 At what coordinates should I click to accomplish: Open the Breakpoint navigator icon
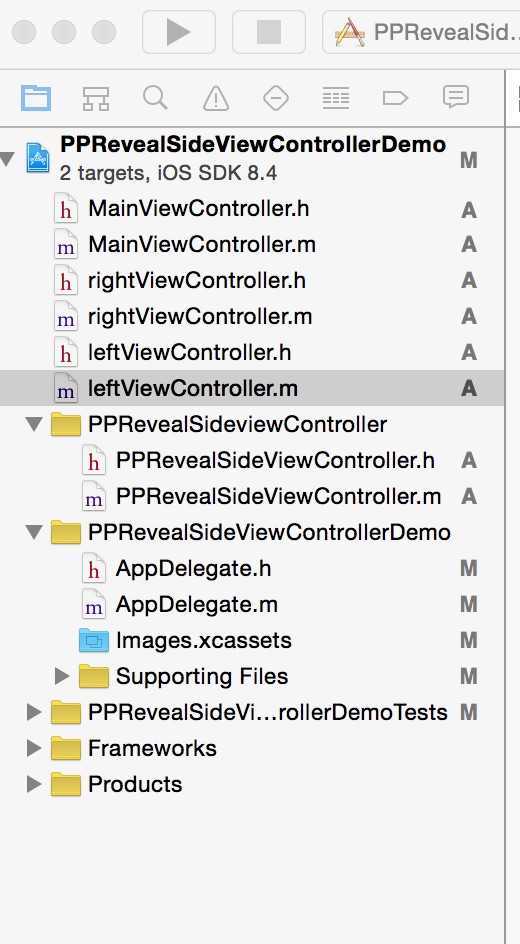click(395, 98)
